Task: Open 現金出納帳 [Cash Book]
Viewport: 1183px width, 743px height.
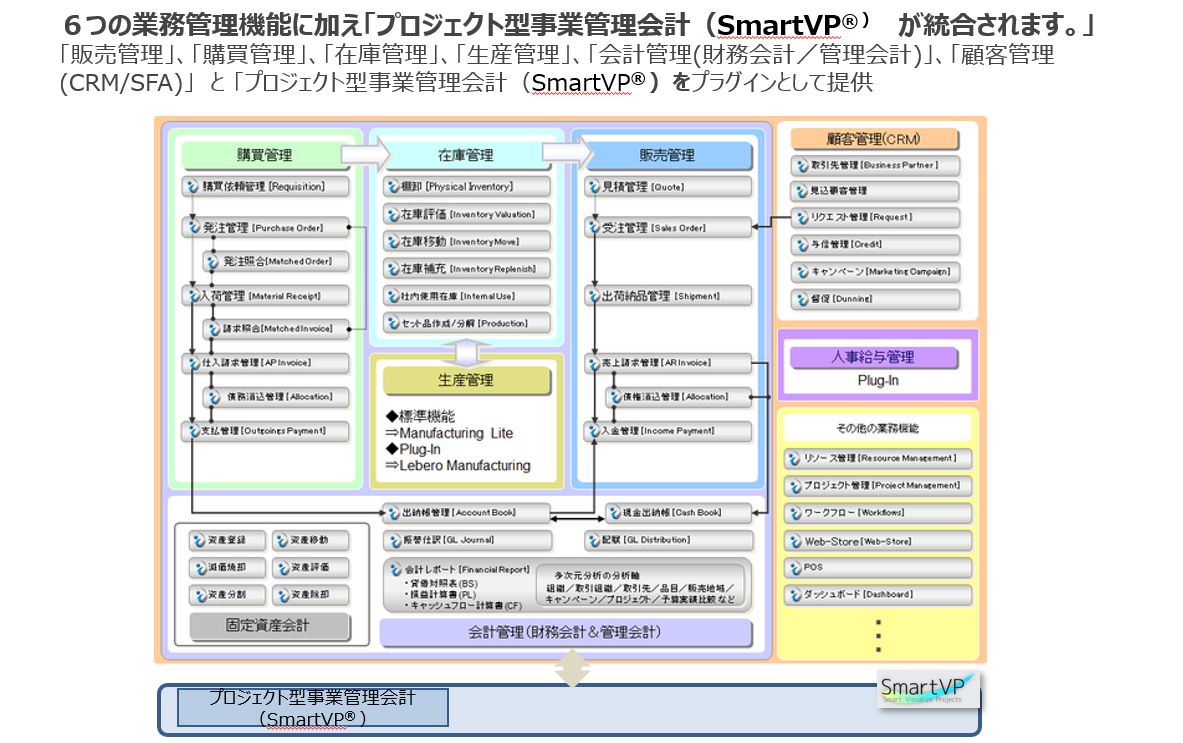Action: point(678,513)
